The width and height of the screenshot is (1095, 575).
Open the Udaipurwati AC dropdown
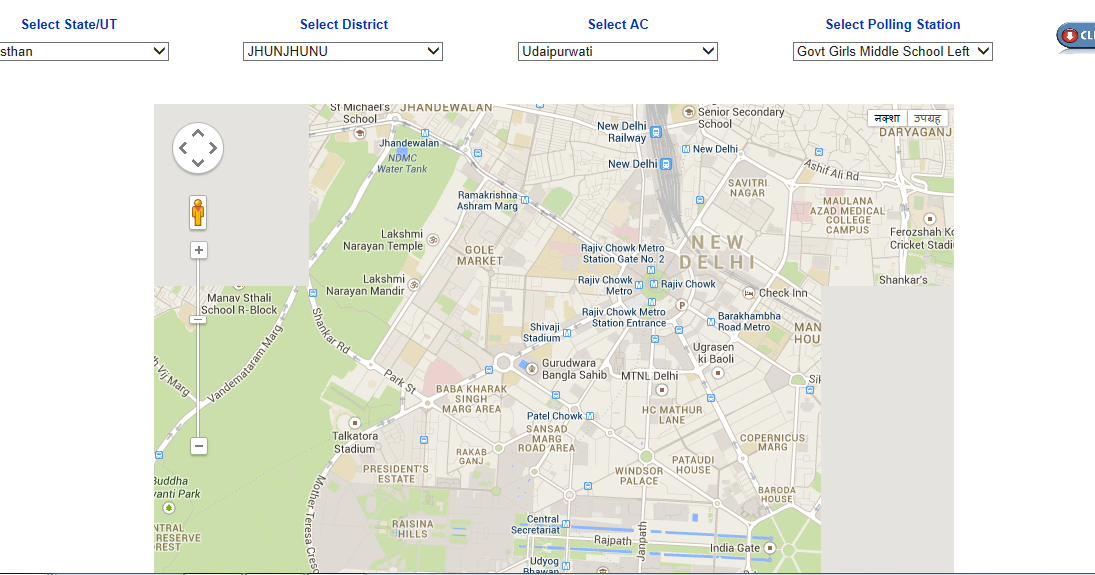618,51
